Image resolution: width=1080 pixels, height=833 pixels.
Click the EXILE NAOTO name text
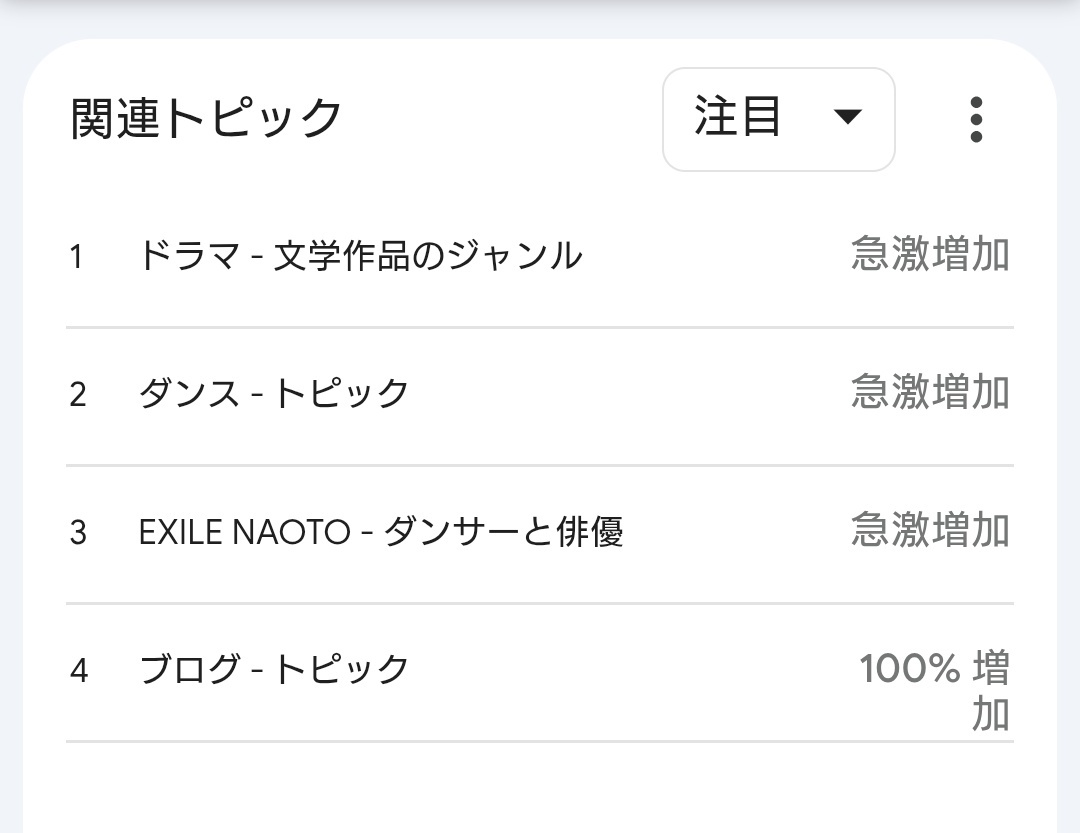[245, 533]
